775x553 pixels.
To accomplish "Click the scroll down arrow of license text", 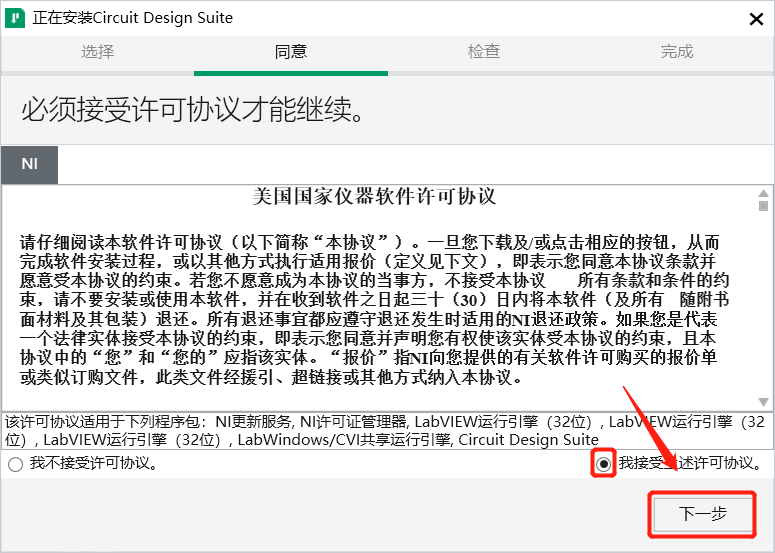I will 763,402.
